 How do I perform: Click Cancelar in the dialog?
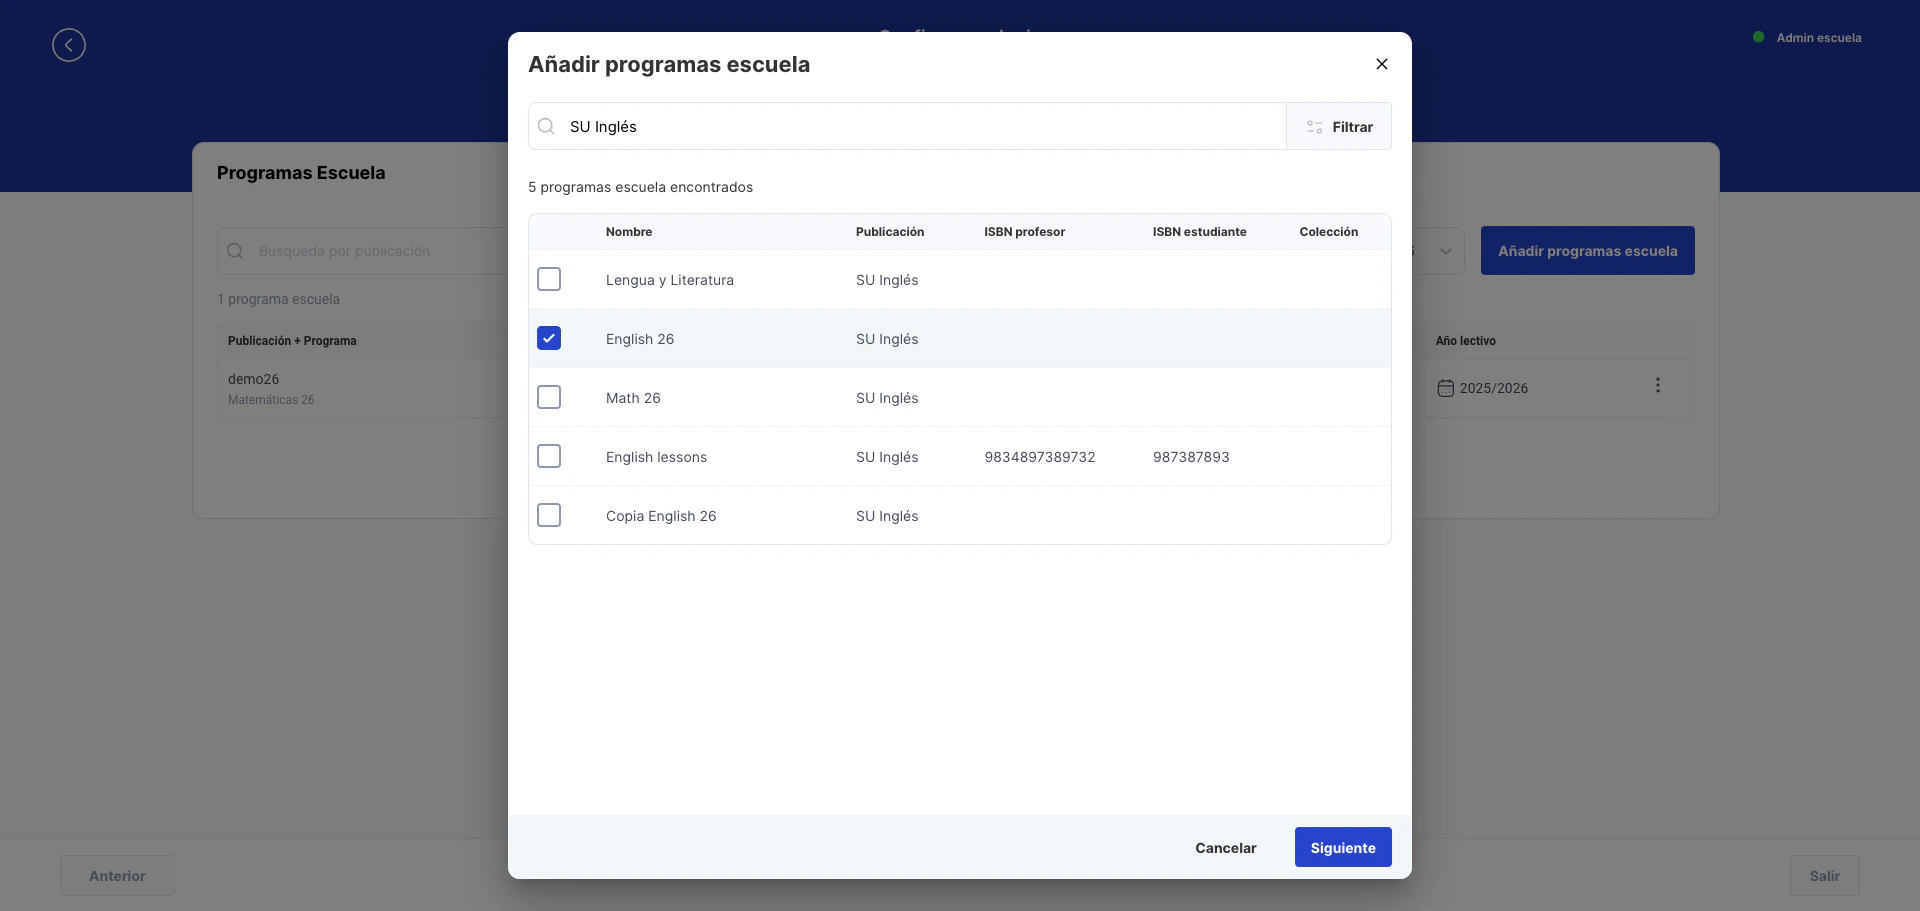tap(1226, 847)
